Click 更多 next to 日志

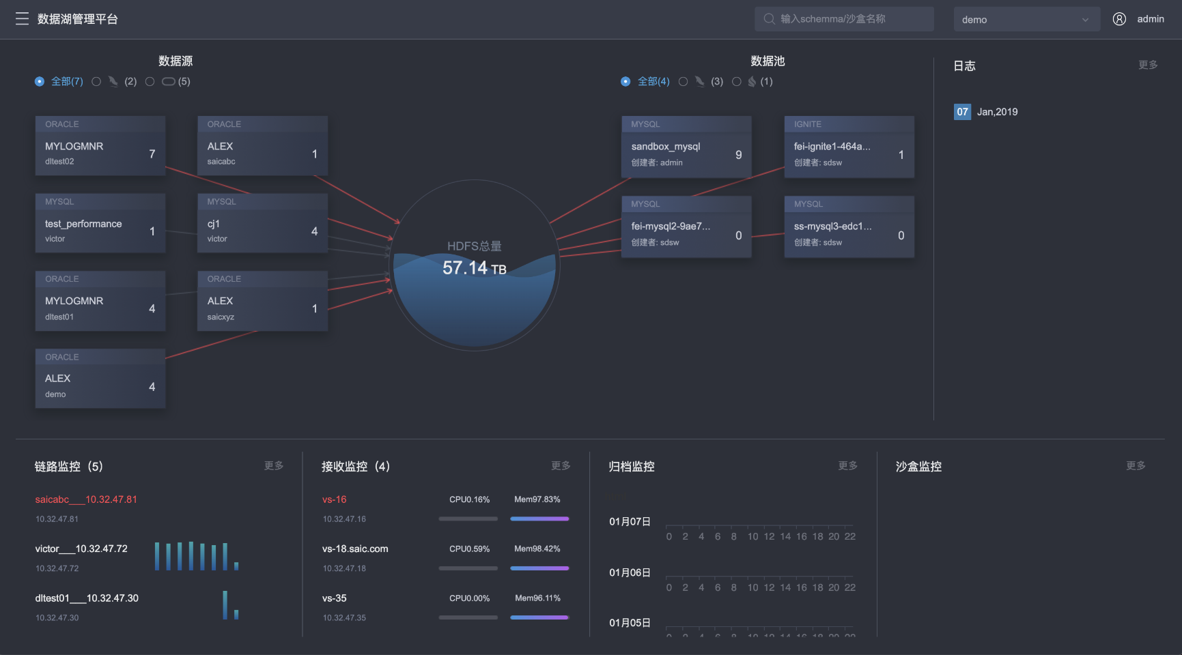point(1147,65)
